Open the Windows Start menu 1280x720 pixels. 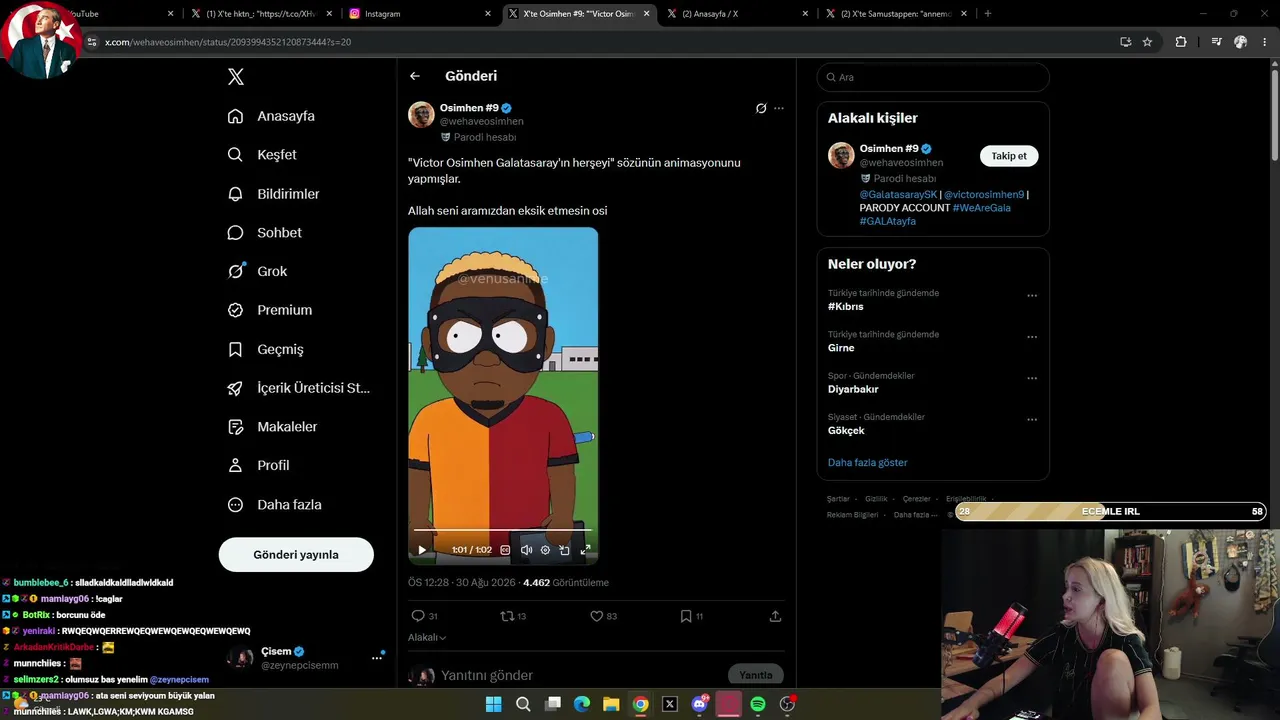click(x=493, y=704)
